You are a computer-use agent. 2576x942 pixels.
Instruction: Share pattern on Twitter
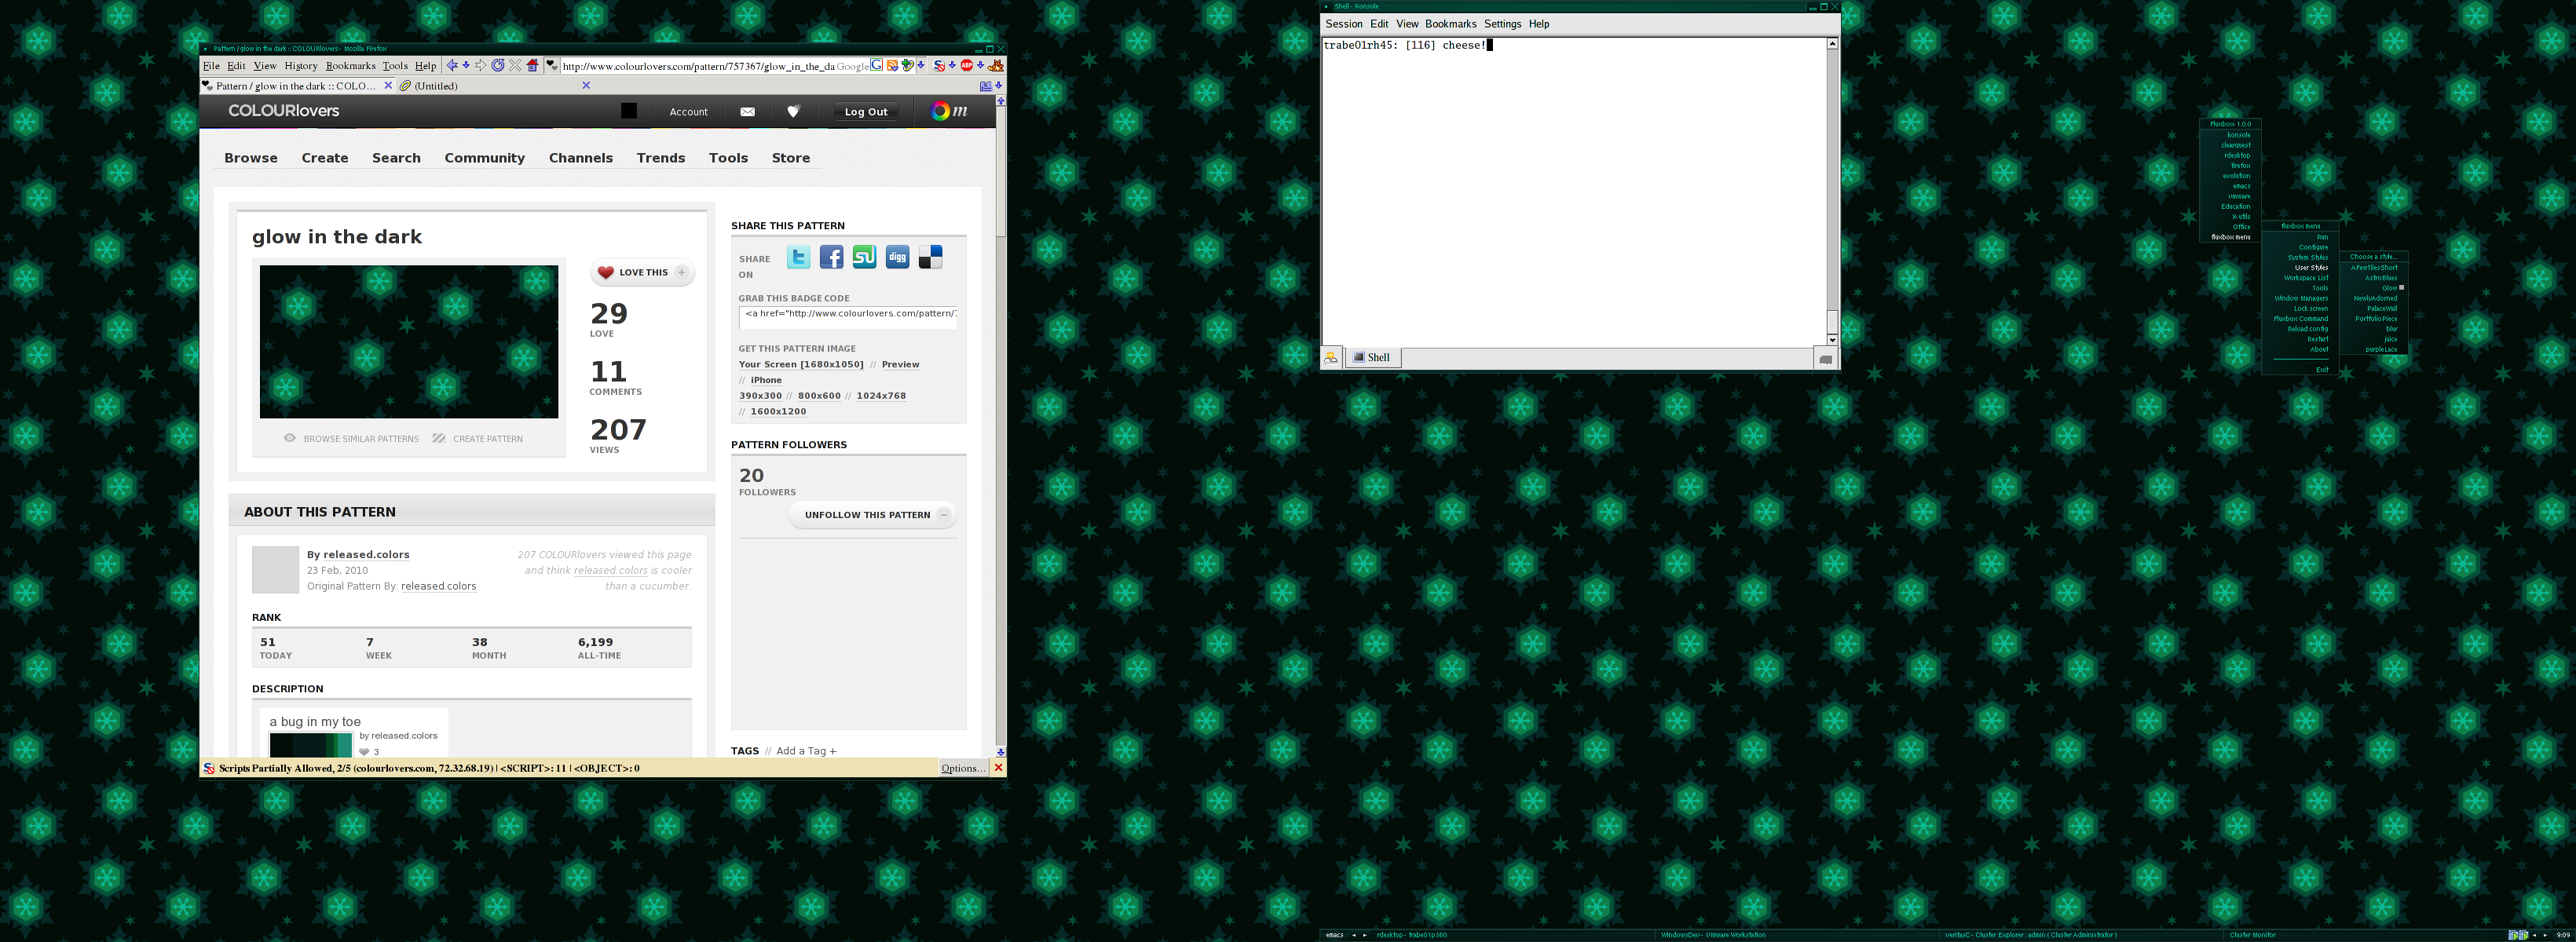tap(798, 258)
